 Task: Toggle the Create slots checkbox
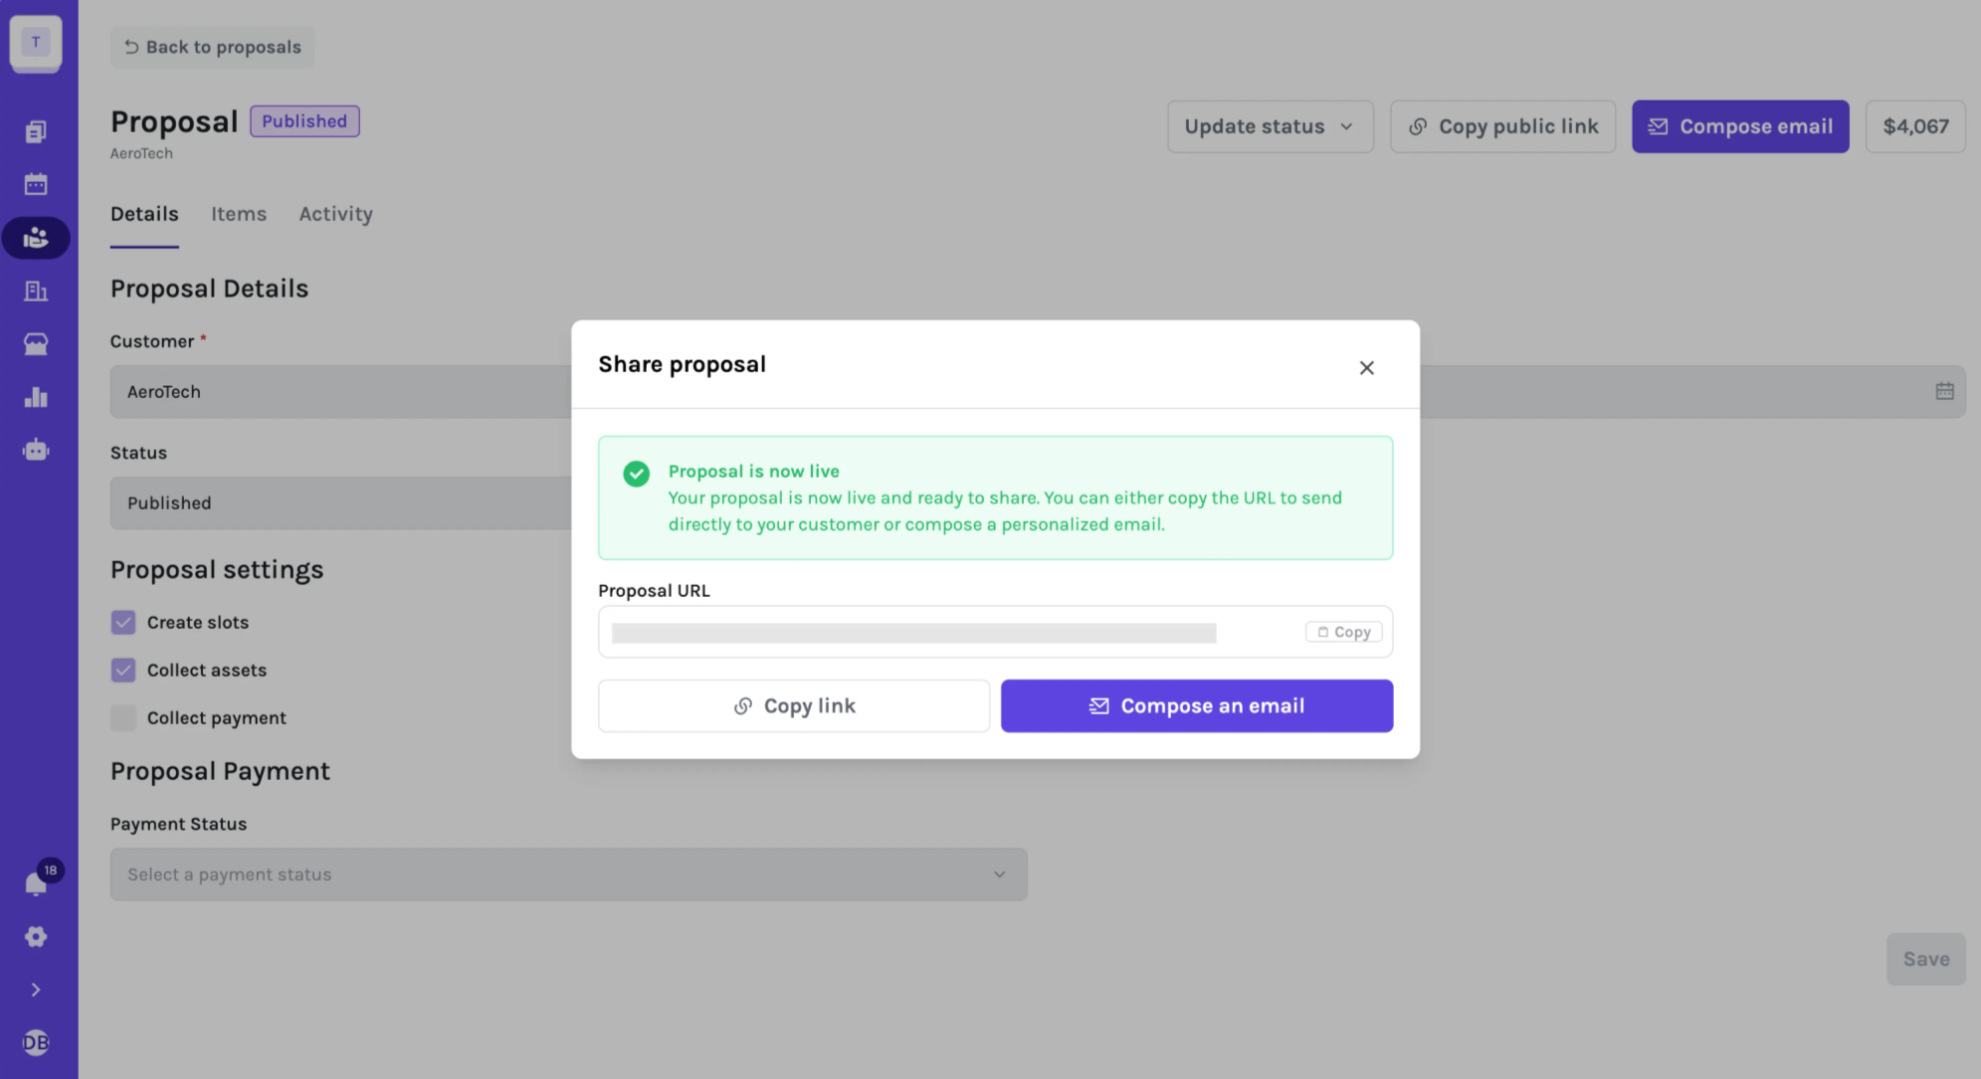coord(123,622)
